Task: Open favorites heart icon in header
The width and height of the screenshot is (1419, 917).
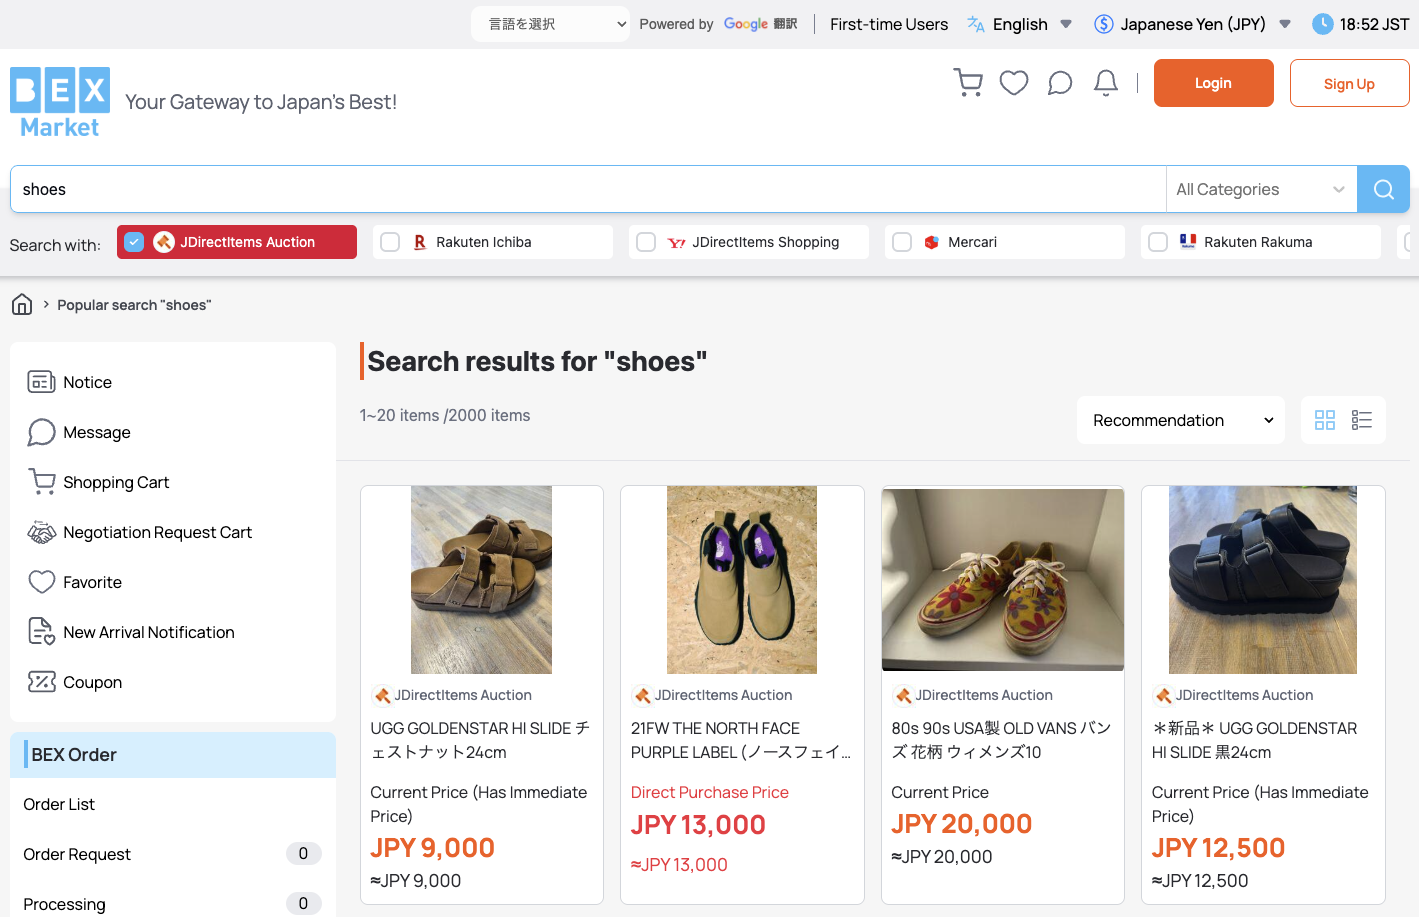Action: (x=1014, y=83)
